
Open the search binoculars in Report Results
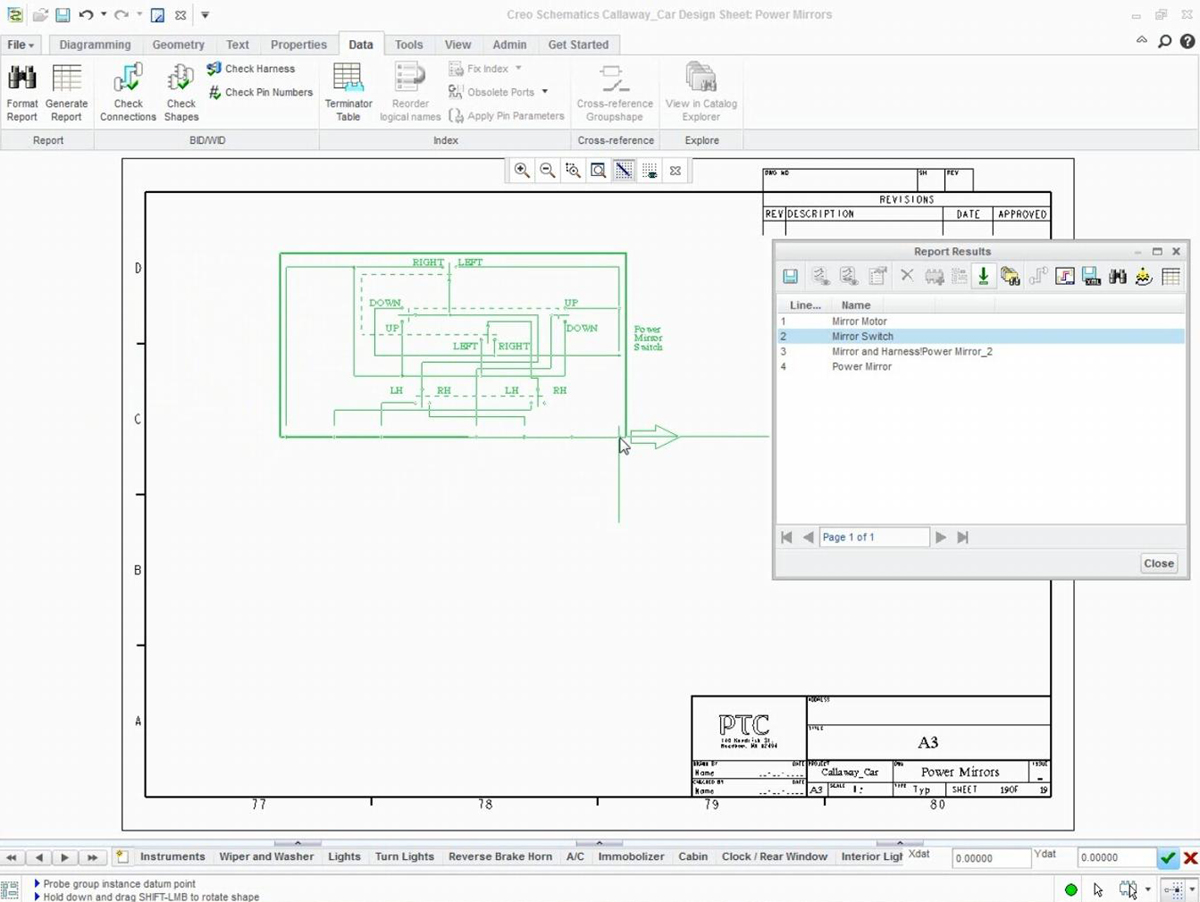click(1117, 275)
